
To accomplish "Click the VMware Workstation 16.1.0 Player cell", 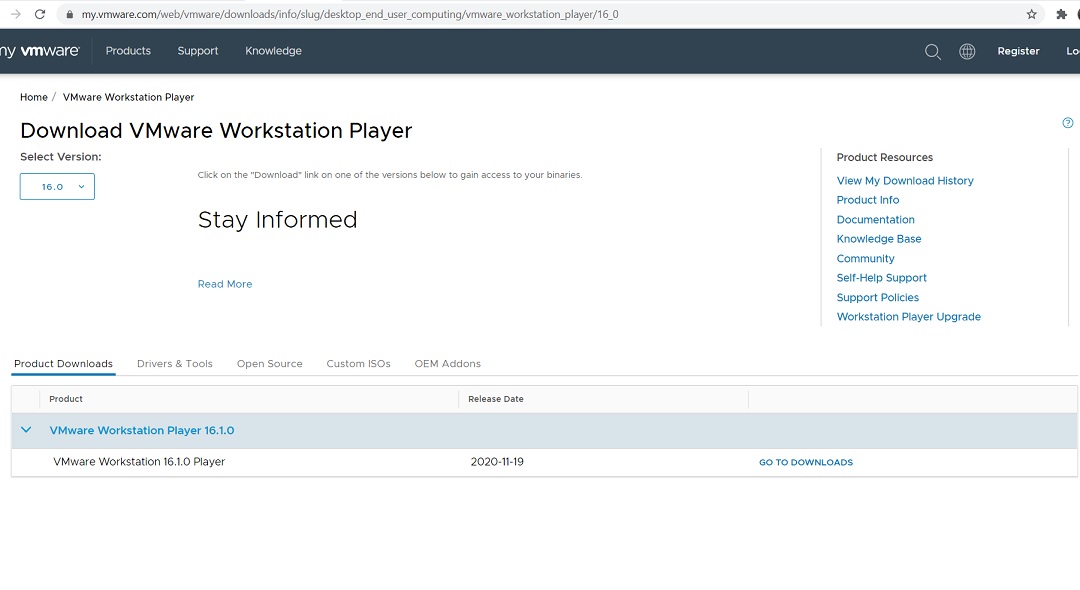I will click(139, 462).
